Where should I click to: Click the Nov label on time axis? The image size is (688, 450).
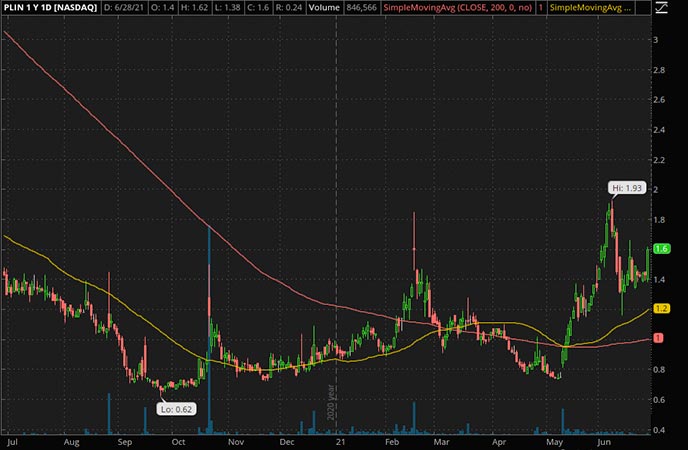coord(236,442)
